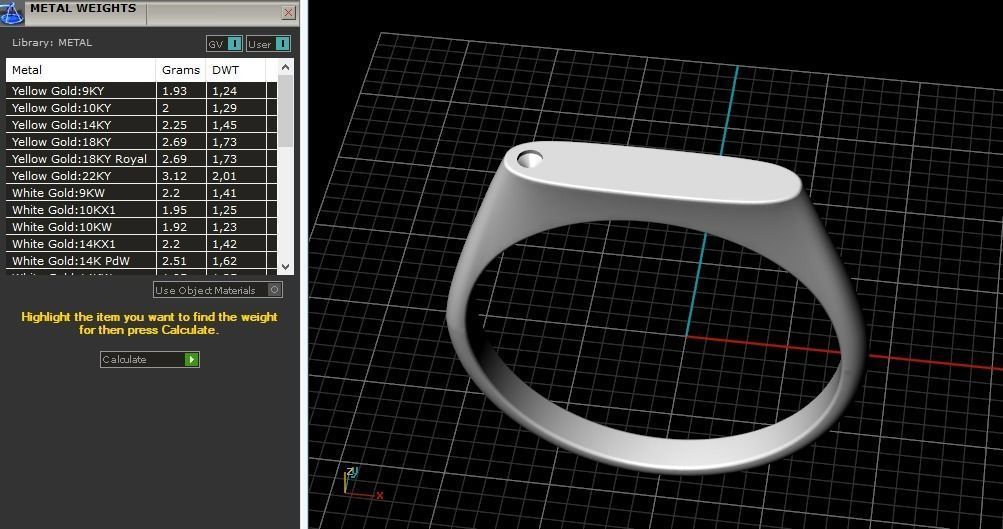This screenshot has width=1003, height=529.
Task: Enable the Use Object Materials option
Action: (217, 290)
